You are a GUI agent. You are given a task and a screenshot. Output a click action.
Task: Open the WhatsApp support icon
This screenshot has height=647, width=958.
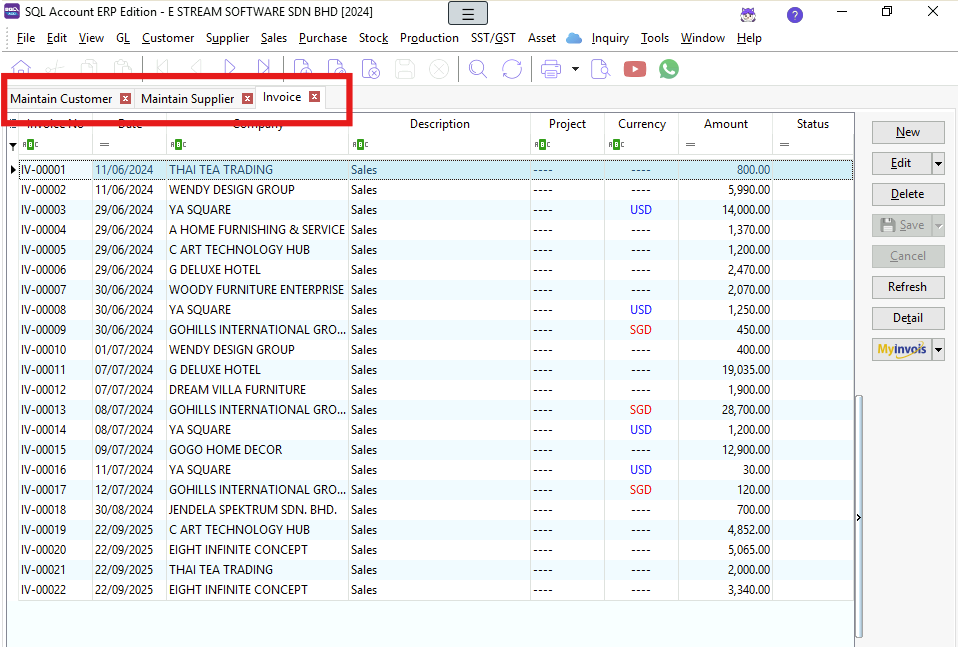point(668,69)
